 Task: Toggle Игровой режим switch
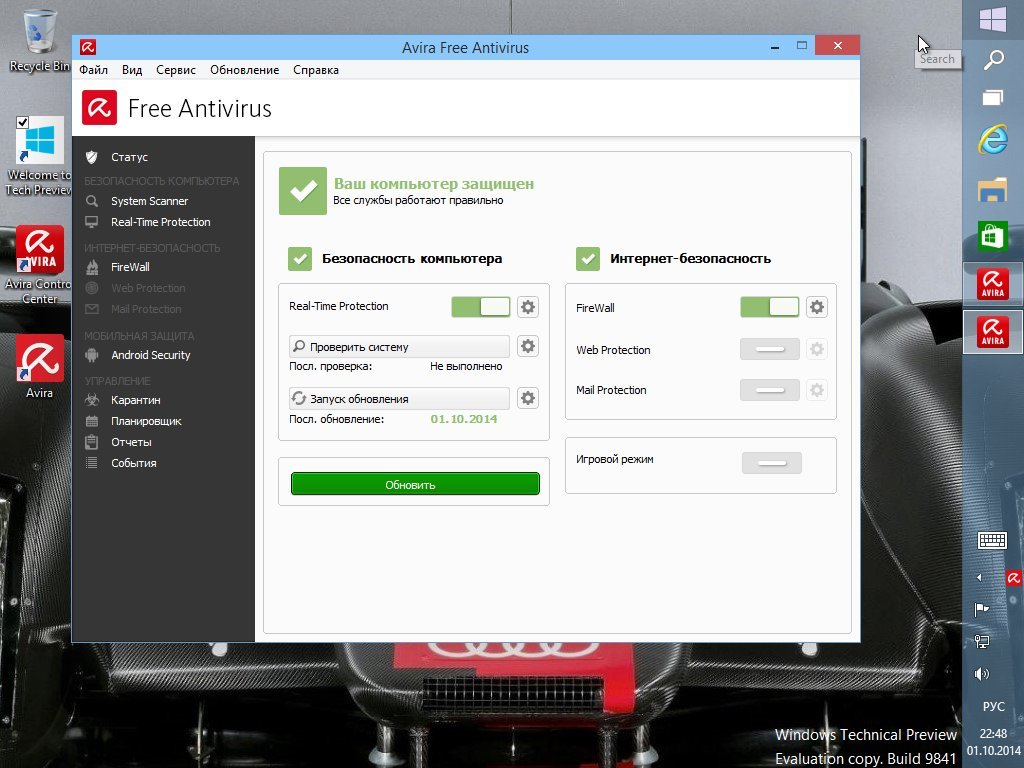pos(772,463)
